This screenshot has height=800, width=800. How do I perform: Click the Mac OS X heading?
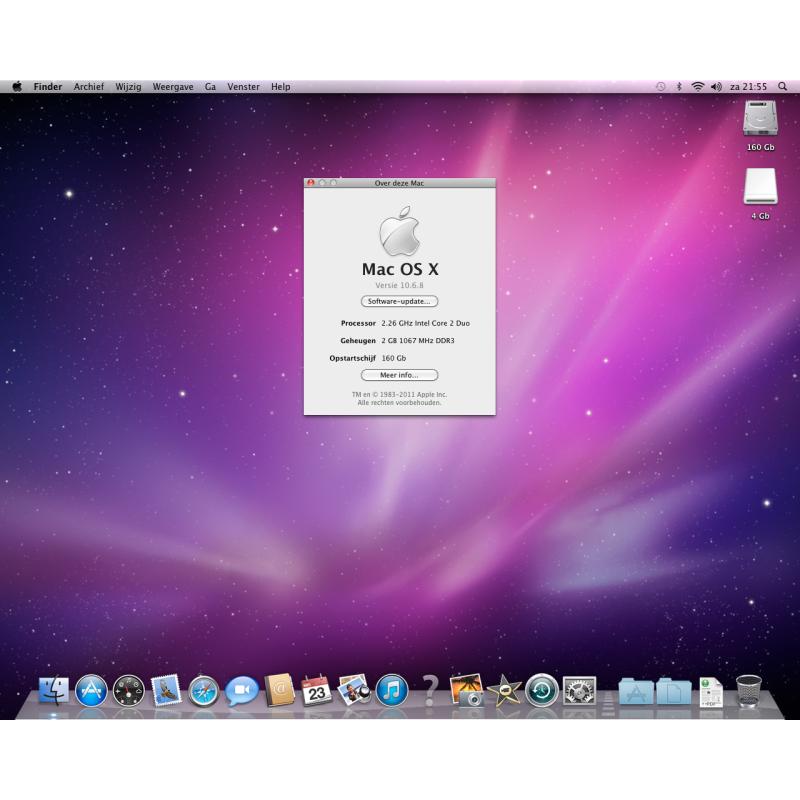400,269
